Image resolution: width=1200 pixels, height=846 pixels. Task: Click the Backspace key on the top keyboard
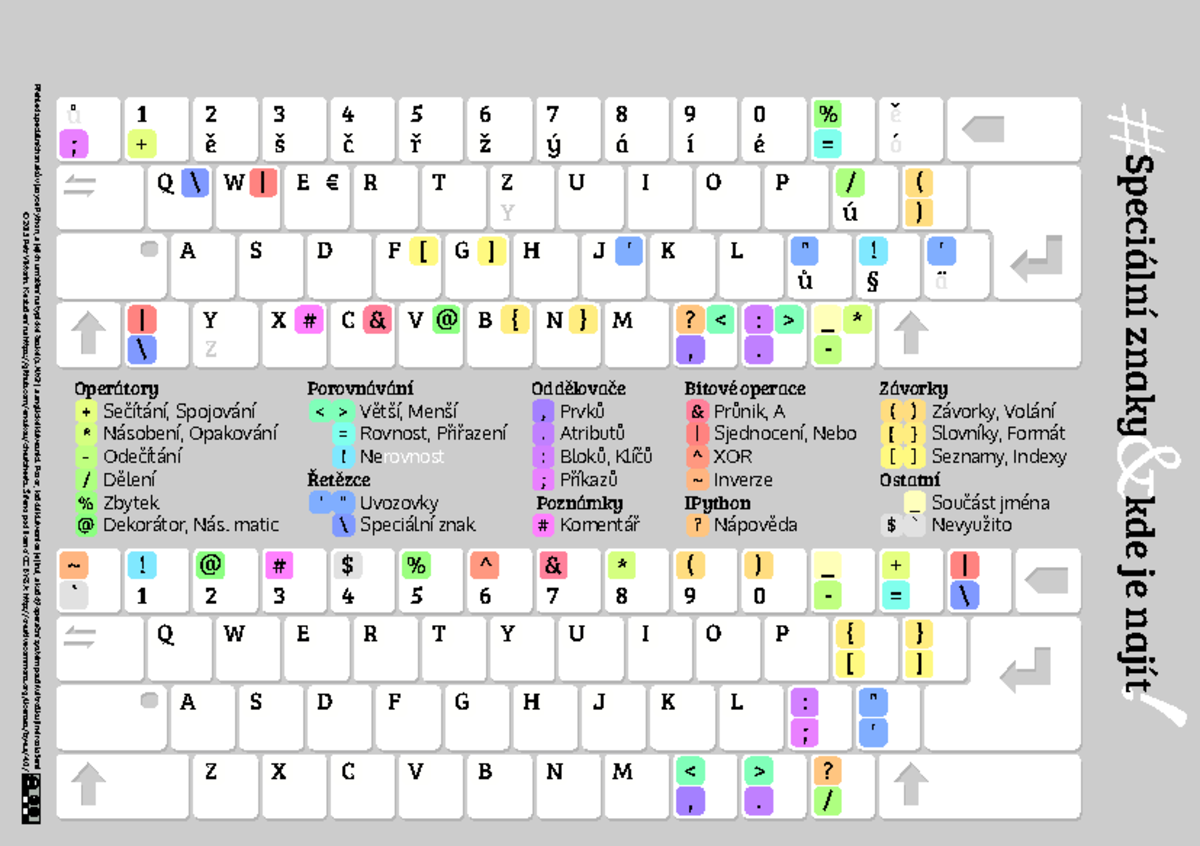pos(1013,129)
